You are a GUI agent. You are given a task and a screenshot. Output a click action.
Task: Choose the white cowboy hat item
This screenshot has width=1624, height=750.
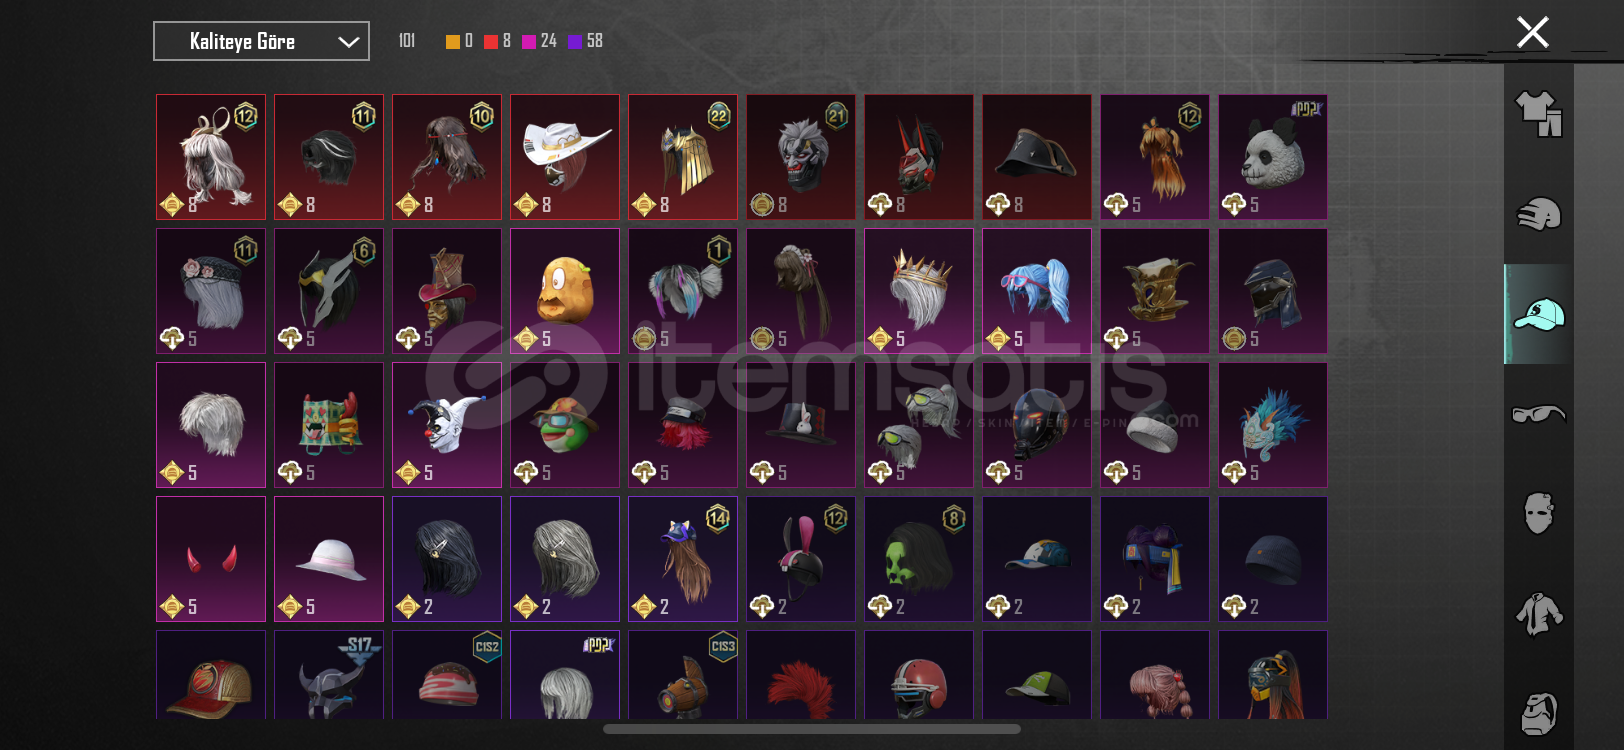564,157
